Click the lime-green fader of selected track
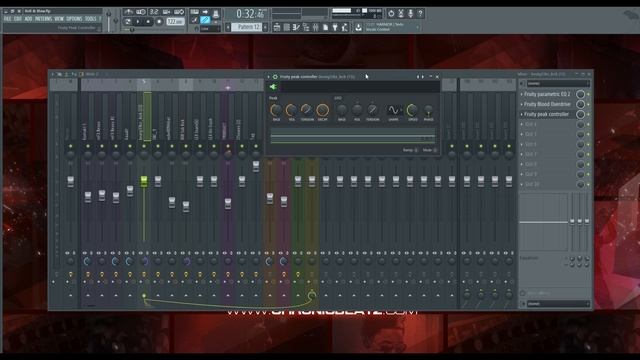 click(x=144, y=181)
